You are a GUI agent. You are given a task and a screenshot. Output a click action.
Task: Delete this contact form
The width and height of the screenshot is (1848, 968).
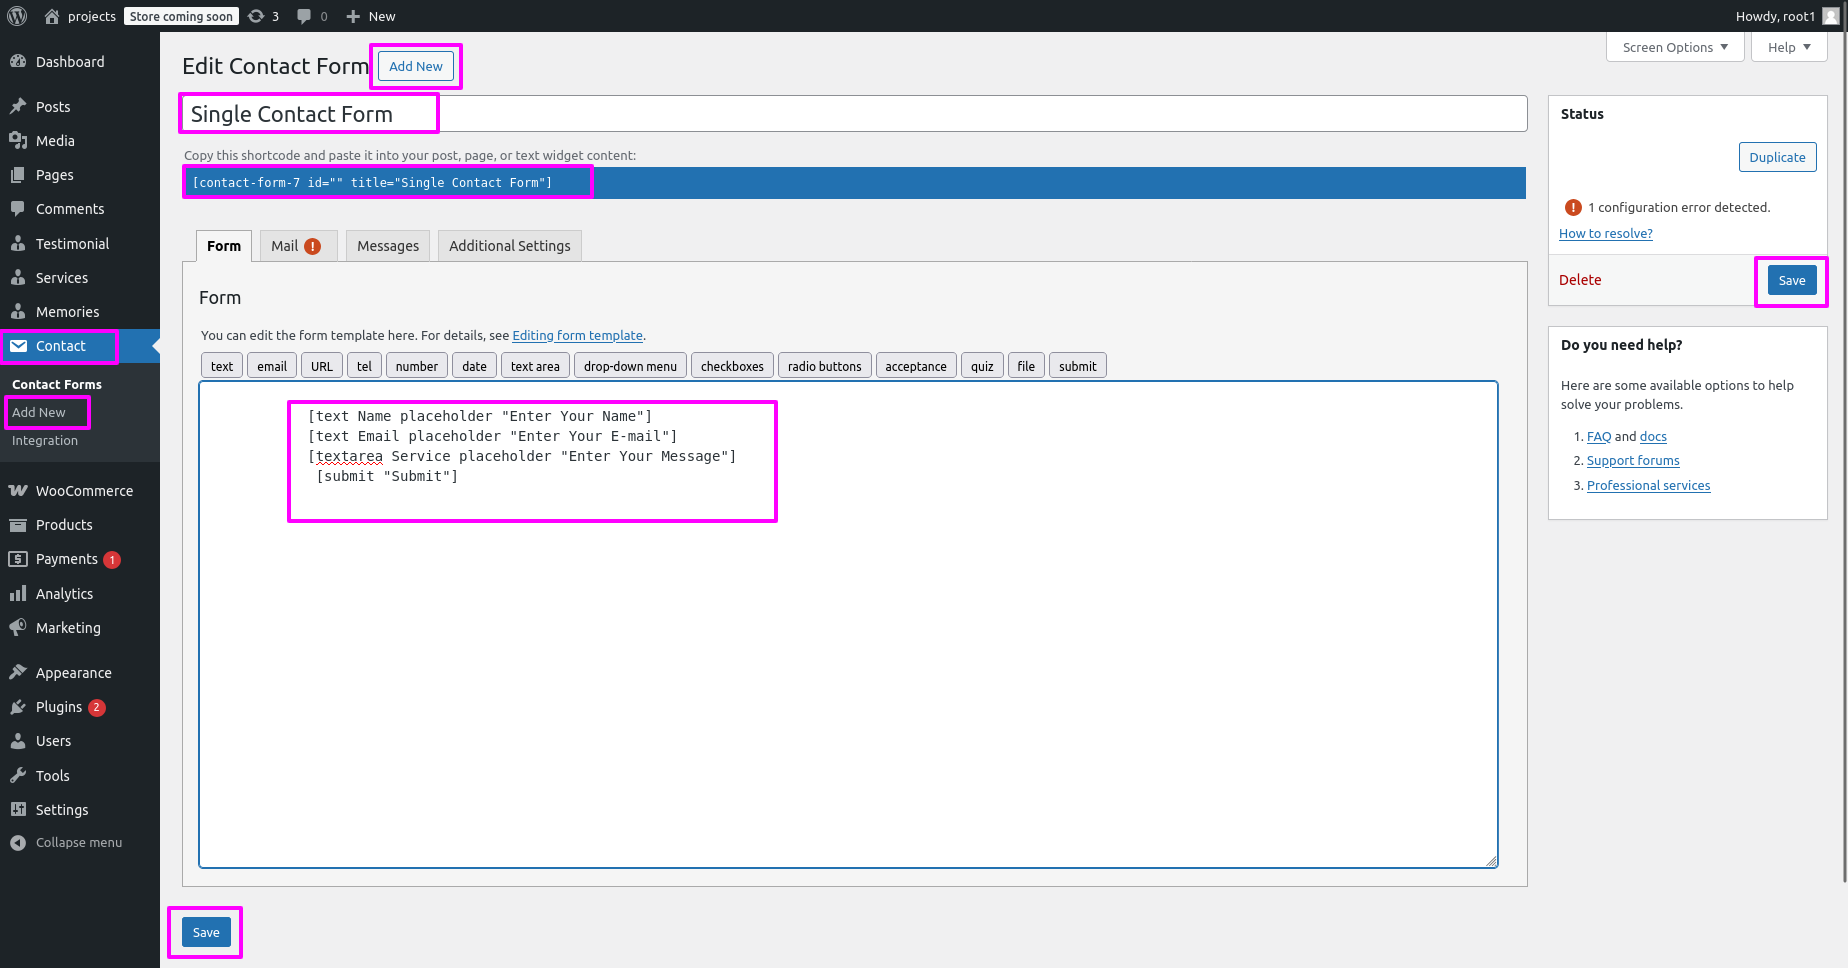1579,280
